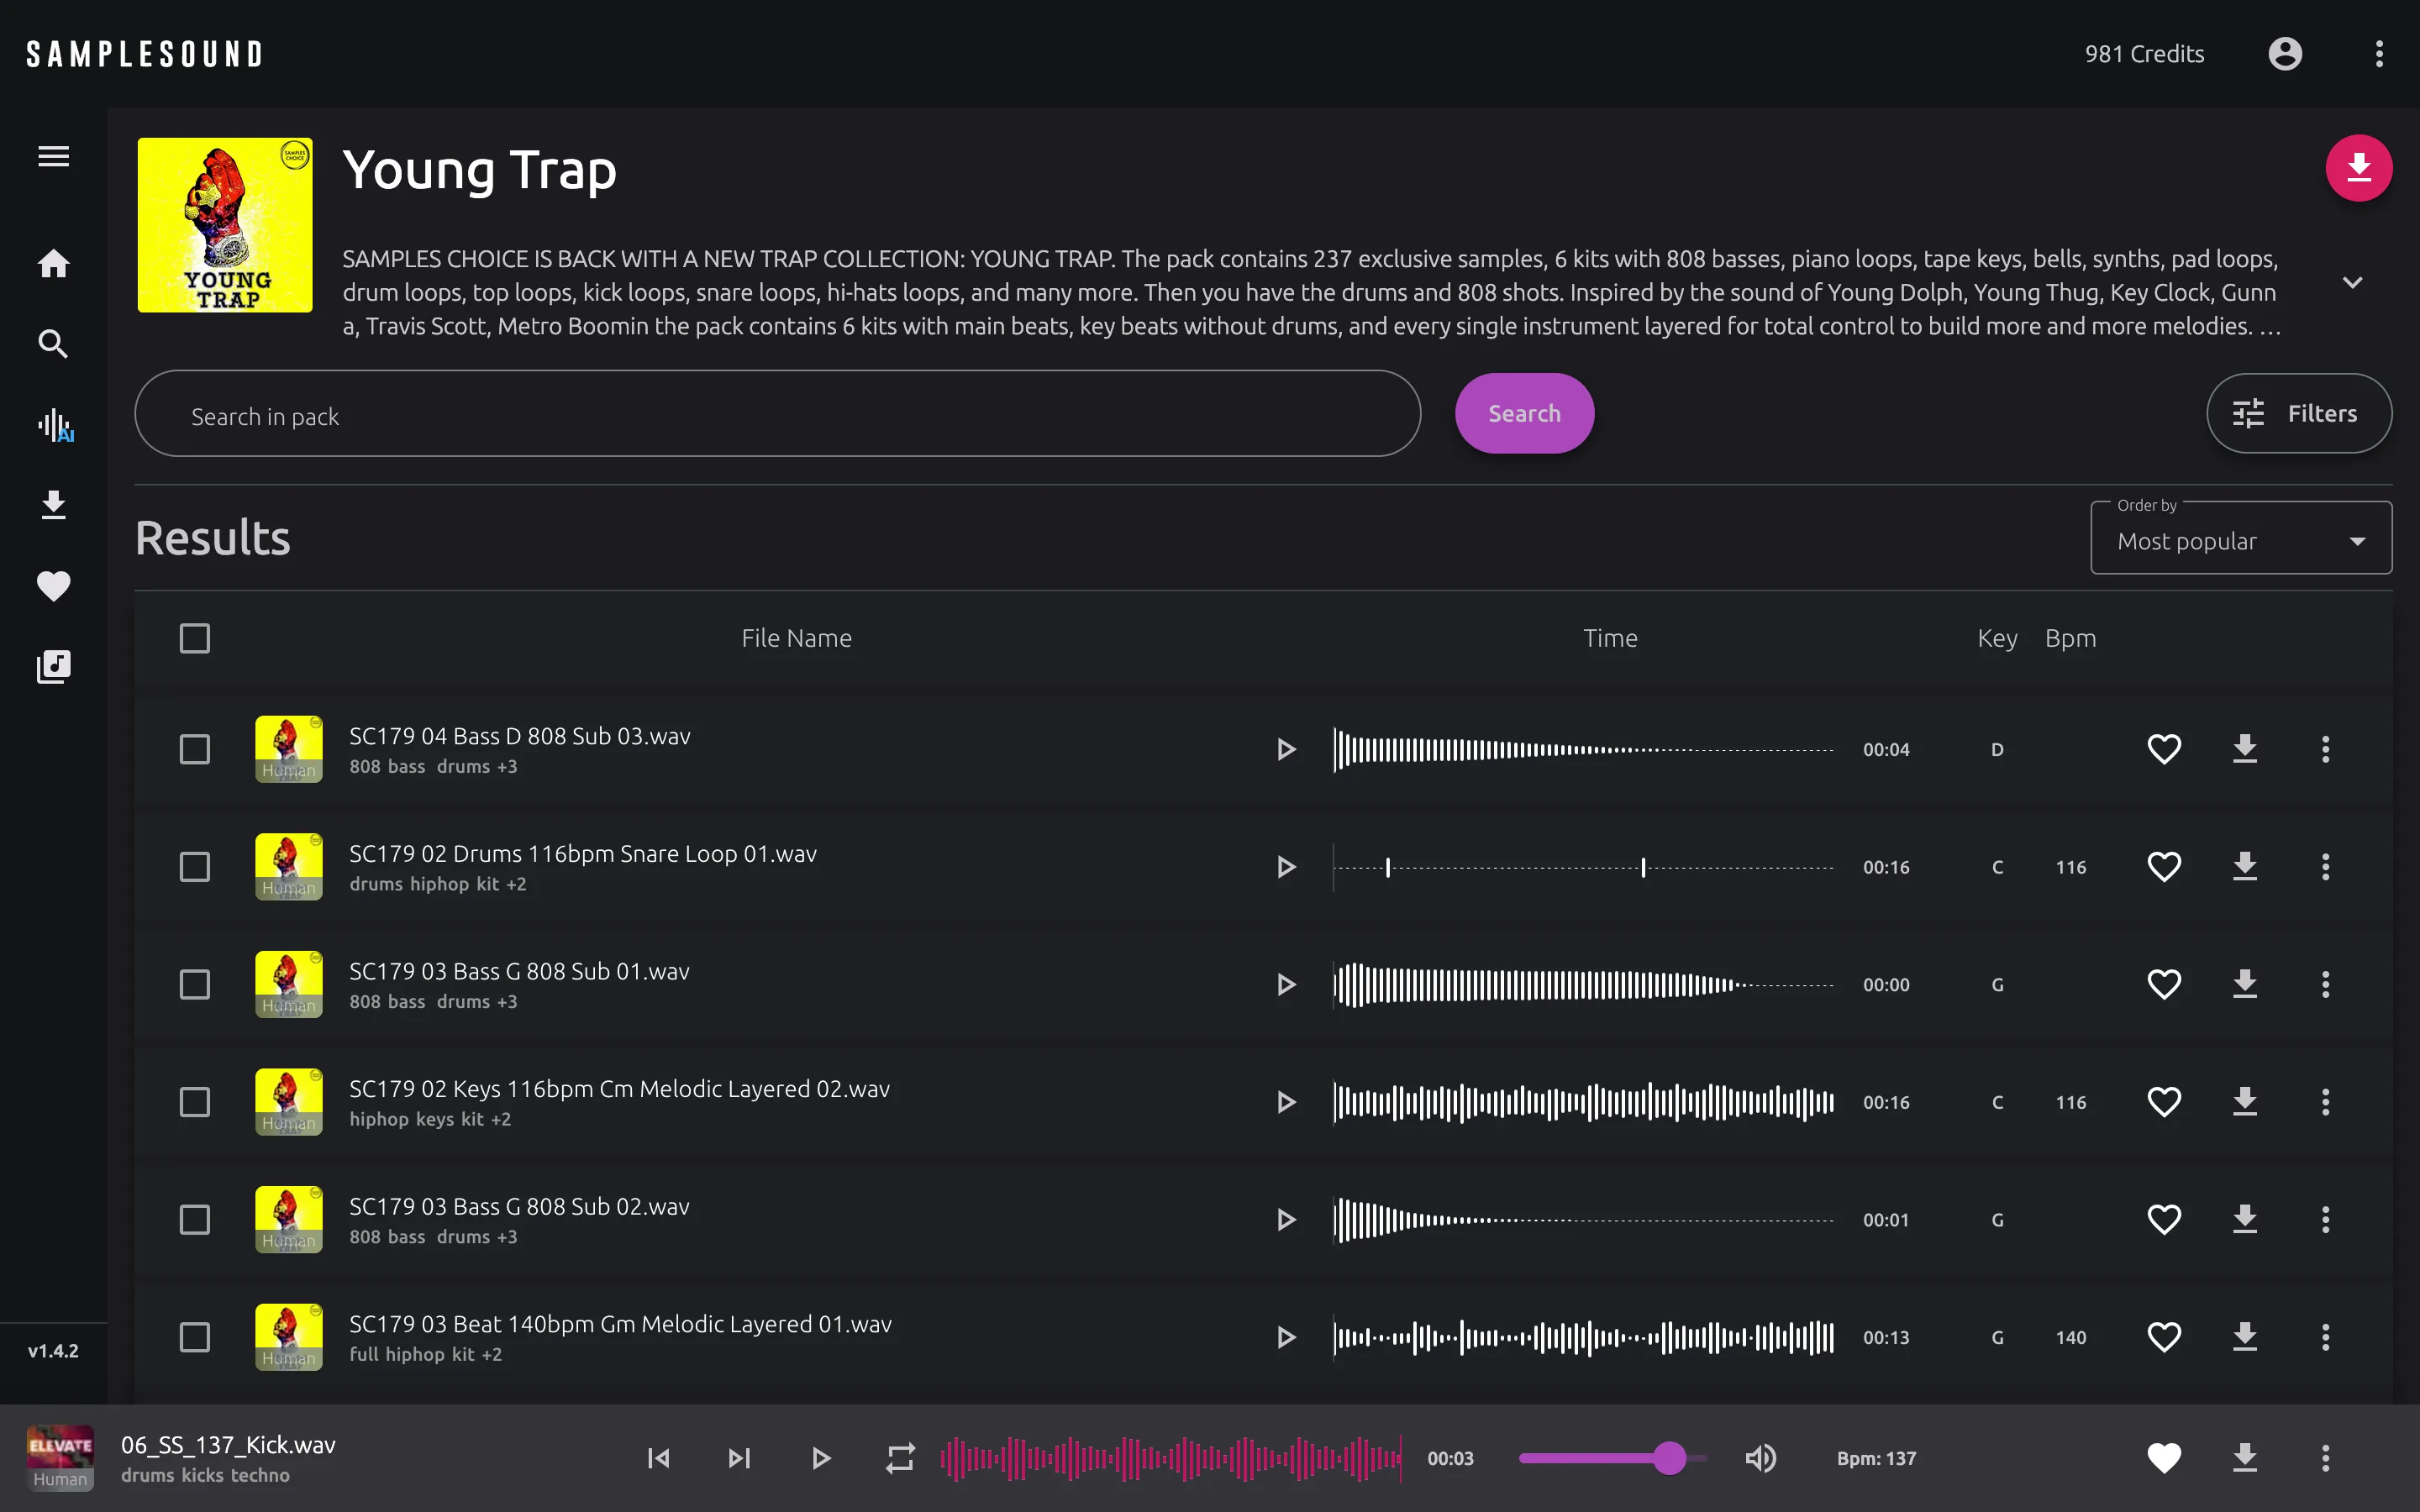The width and height of the screenshot is (2420, 1512).
Task: Adjust the purple volume slider
Action: tap(1612, 1458)
